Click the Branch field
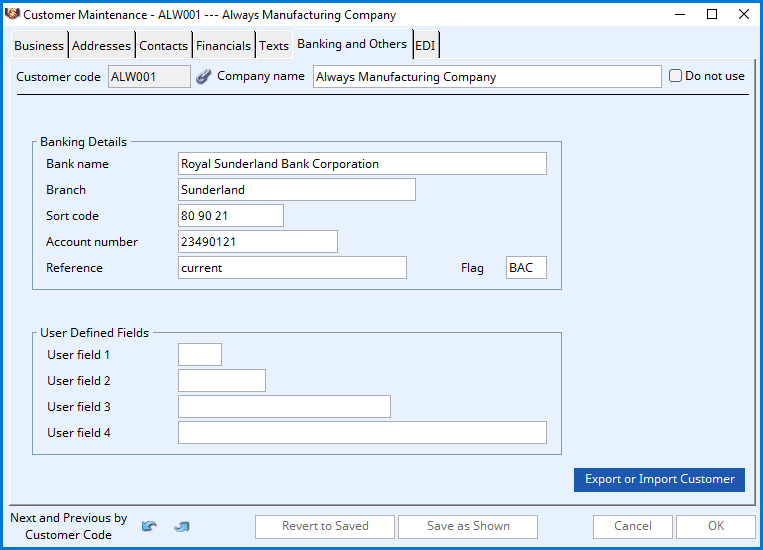Viewport: 763px width, 550px height. pyautogui.click(x=297, y=189)
